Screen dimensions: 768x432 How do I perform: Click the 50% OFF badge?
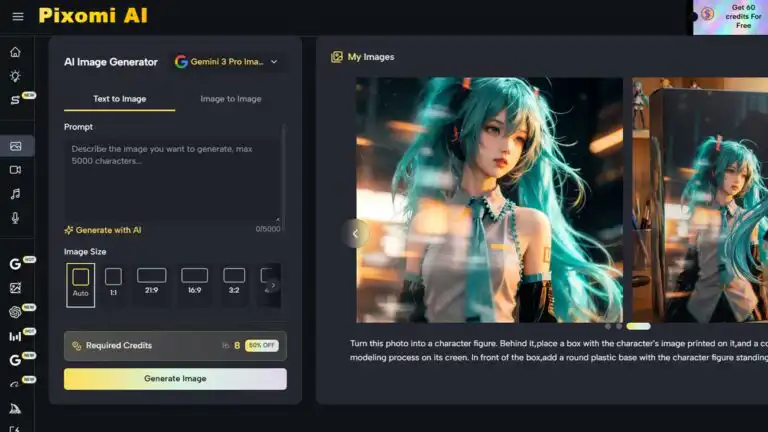[262, 345]
